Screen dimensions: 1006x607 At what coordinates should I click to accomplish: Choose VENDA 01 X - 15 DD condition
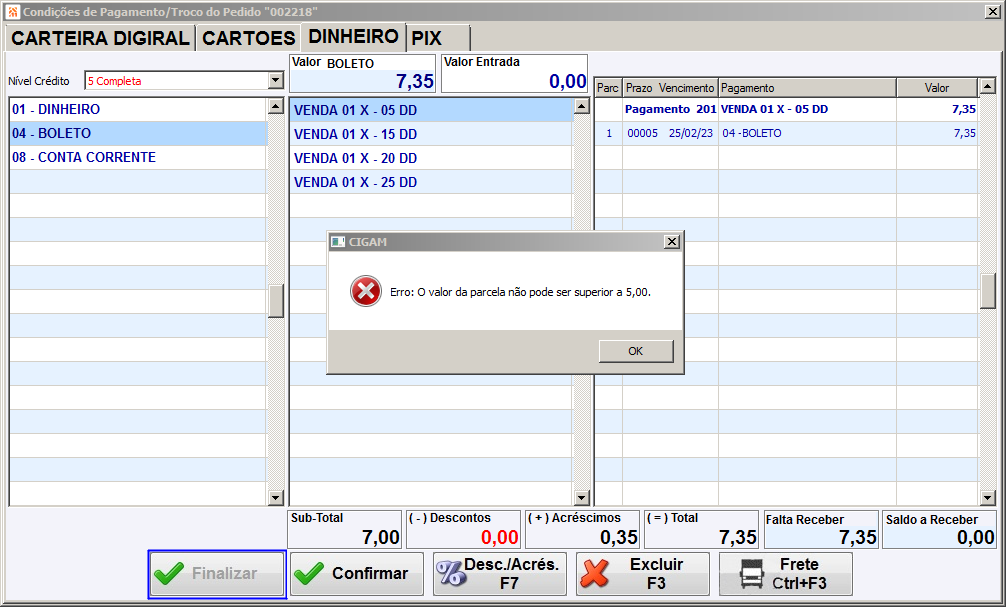coord(431,134)
